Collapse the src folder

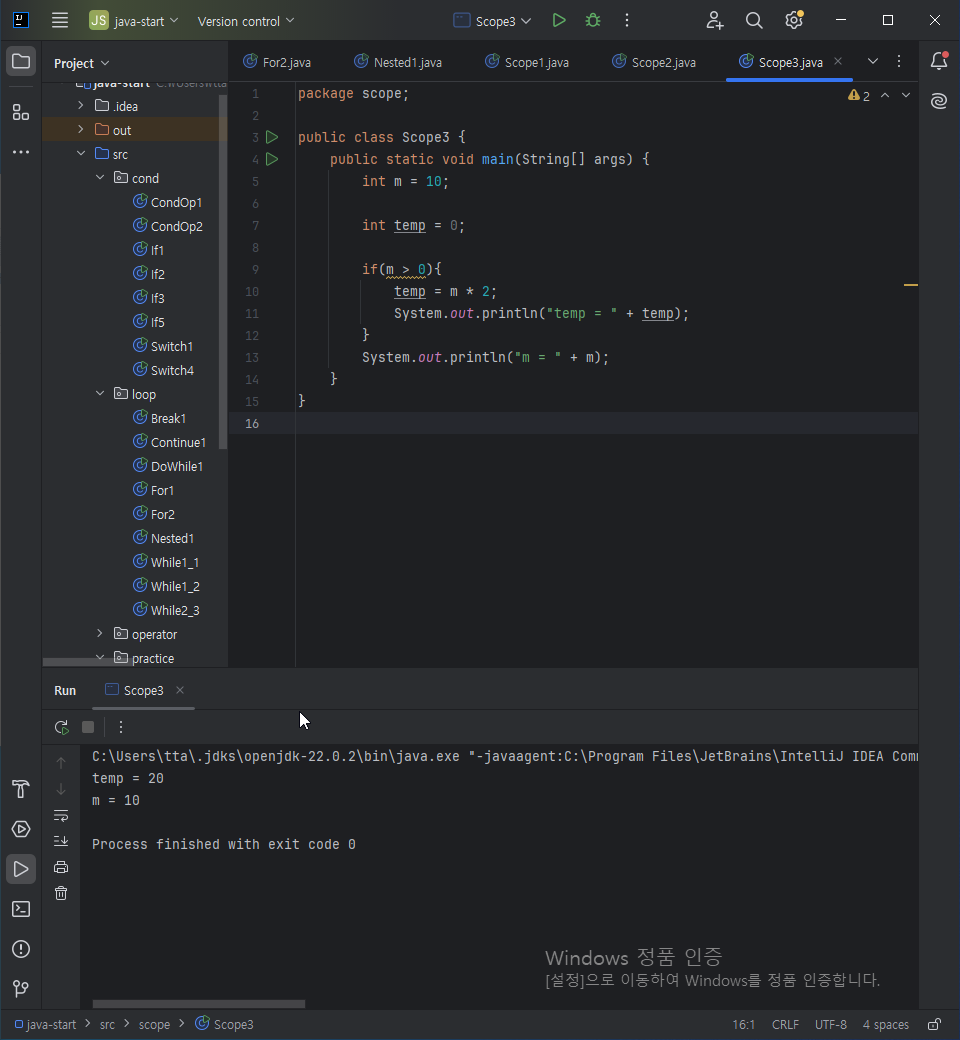click(81, 153)
